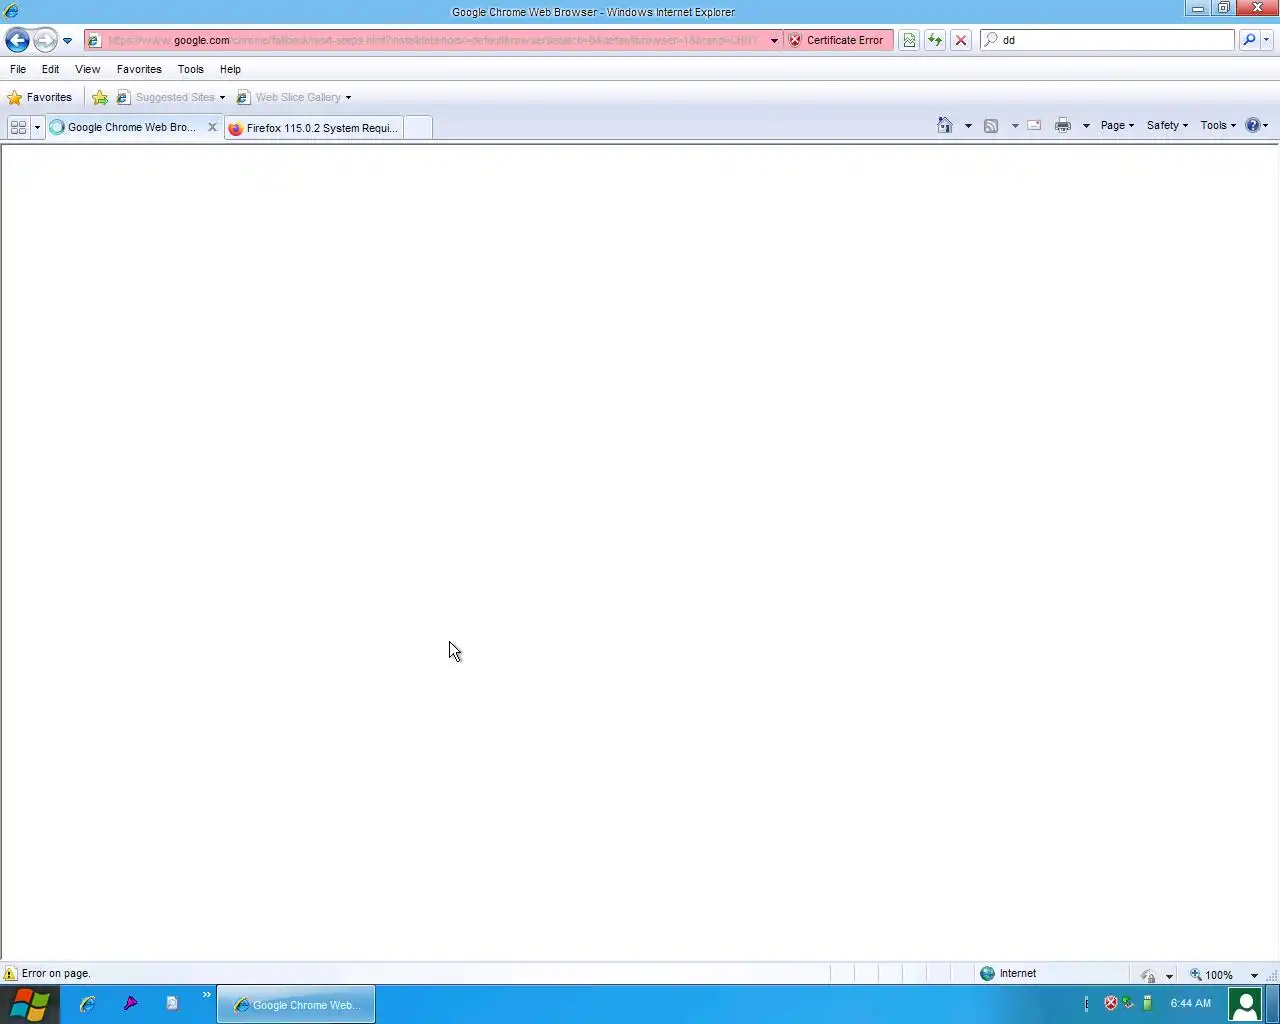
Task: Open the Tools command bar menu
Action: (x=1218, y=125)
